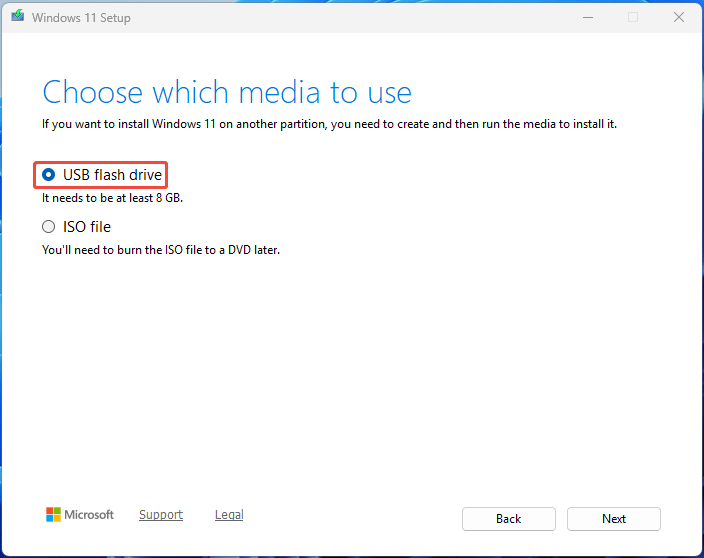Click the Windows 11 Setup title icon

(x=18, y=16)
